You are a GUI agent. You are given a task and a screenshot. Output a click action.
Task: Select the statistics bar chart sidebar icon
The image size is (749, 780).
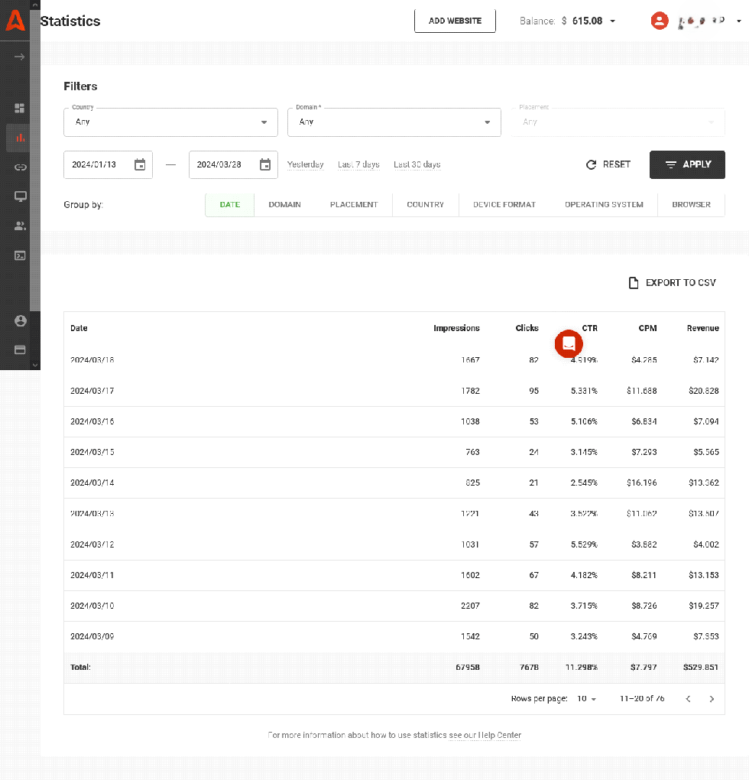(x=19, y=138)
